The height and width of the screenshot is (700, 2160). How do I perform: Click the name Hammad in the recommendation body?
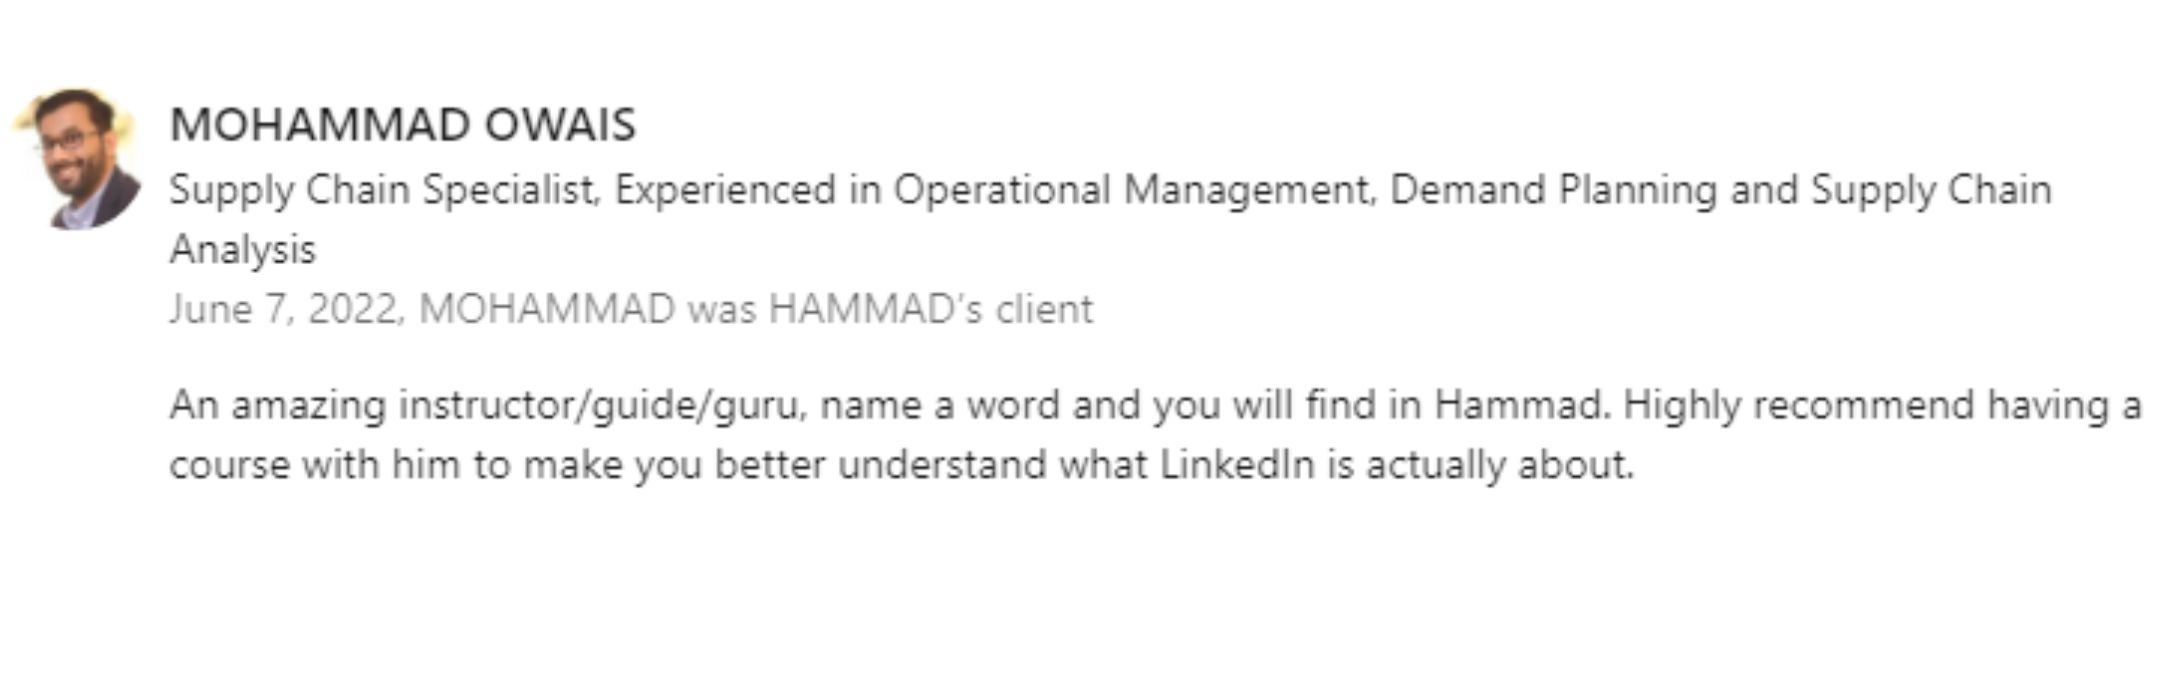(x=1522, y=406)
